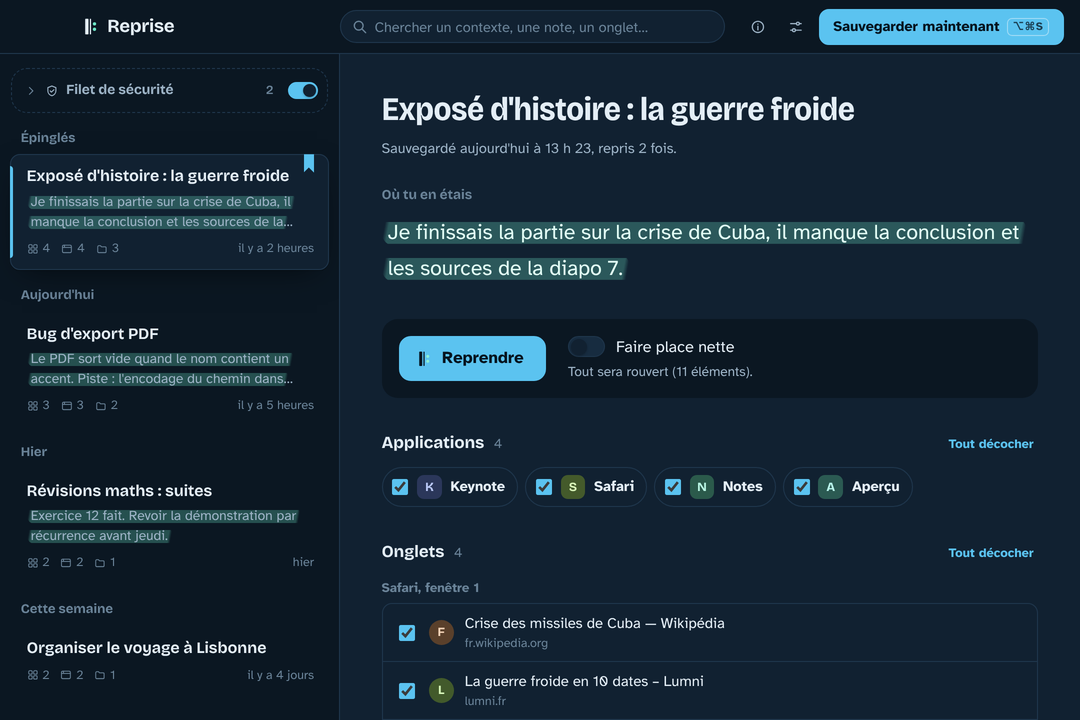Expand the Filet de sécurité chevron

coord(31,90)
